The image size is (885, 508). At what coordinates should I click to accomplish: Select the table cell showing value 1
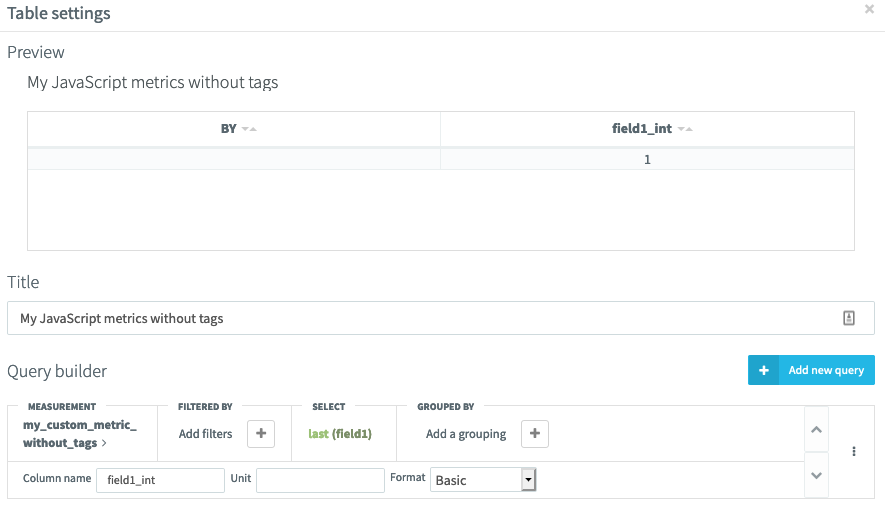(647, 159)
